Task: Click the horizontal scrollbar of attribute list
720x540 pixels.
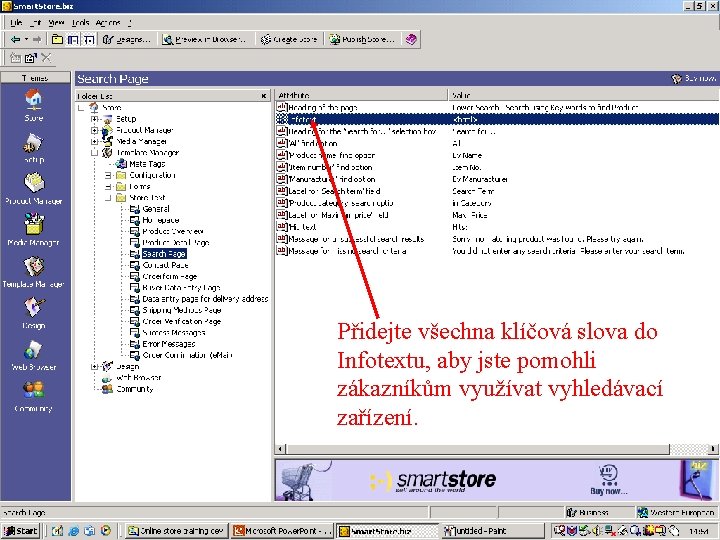Action: 497,449
